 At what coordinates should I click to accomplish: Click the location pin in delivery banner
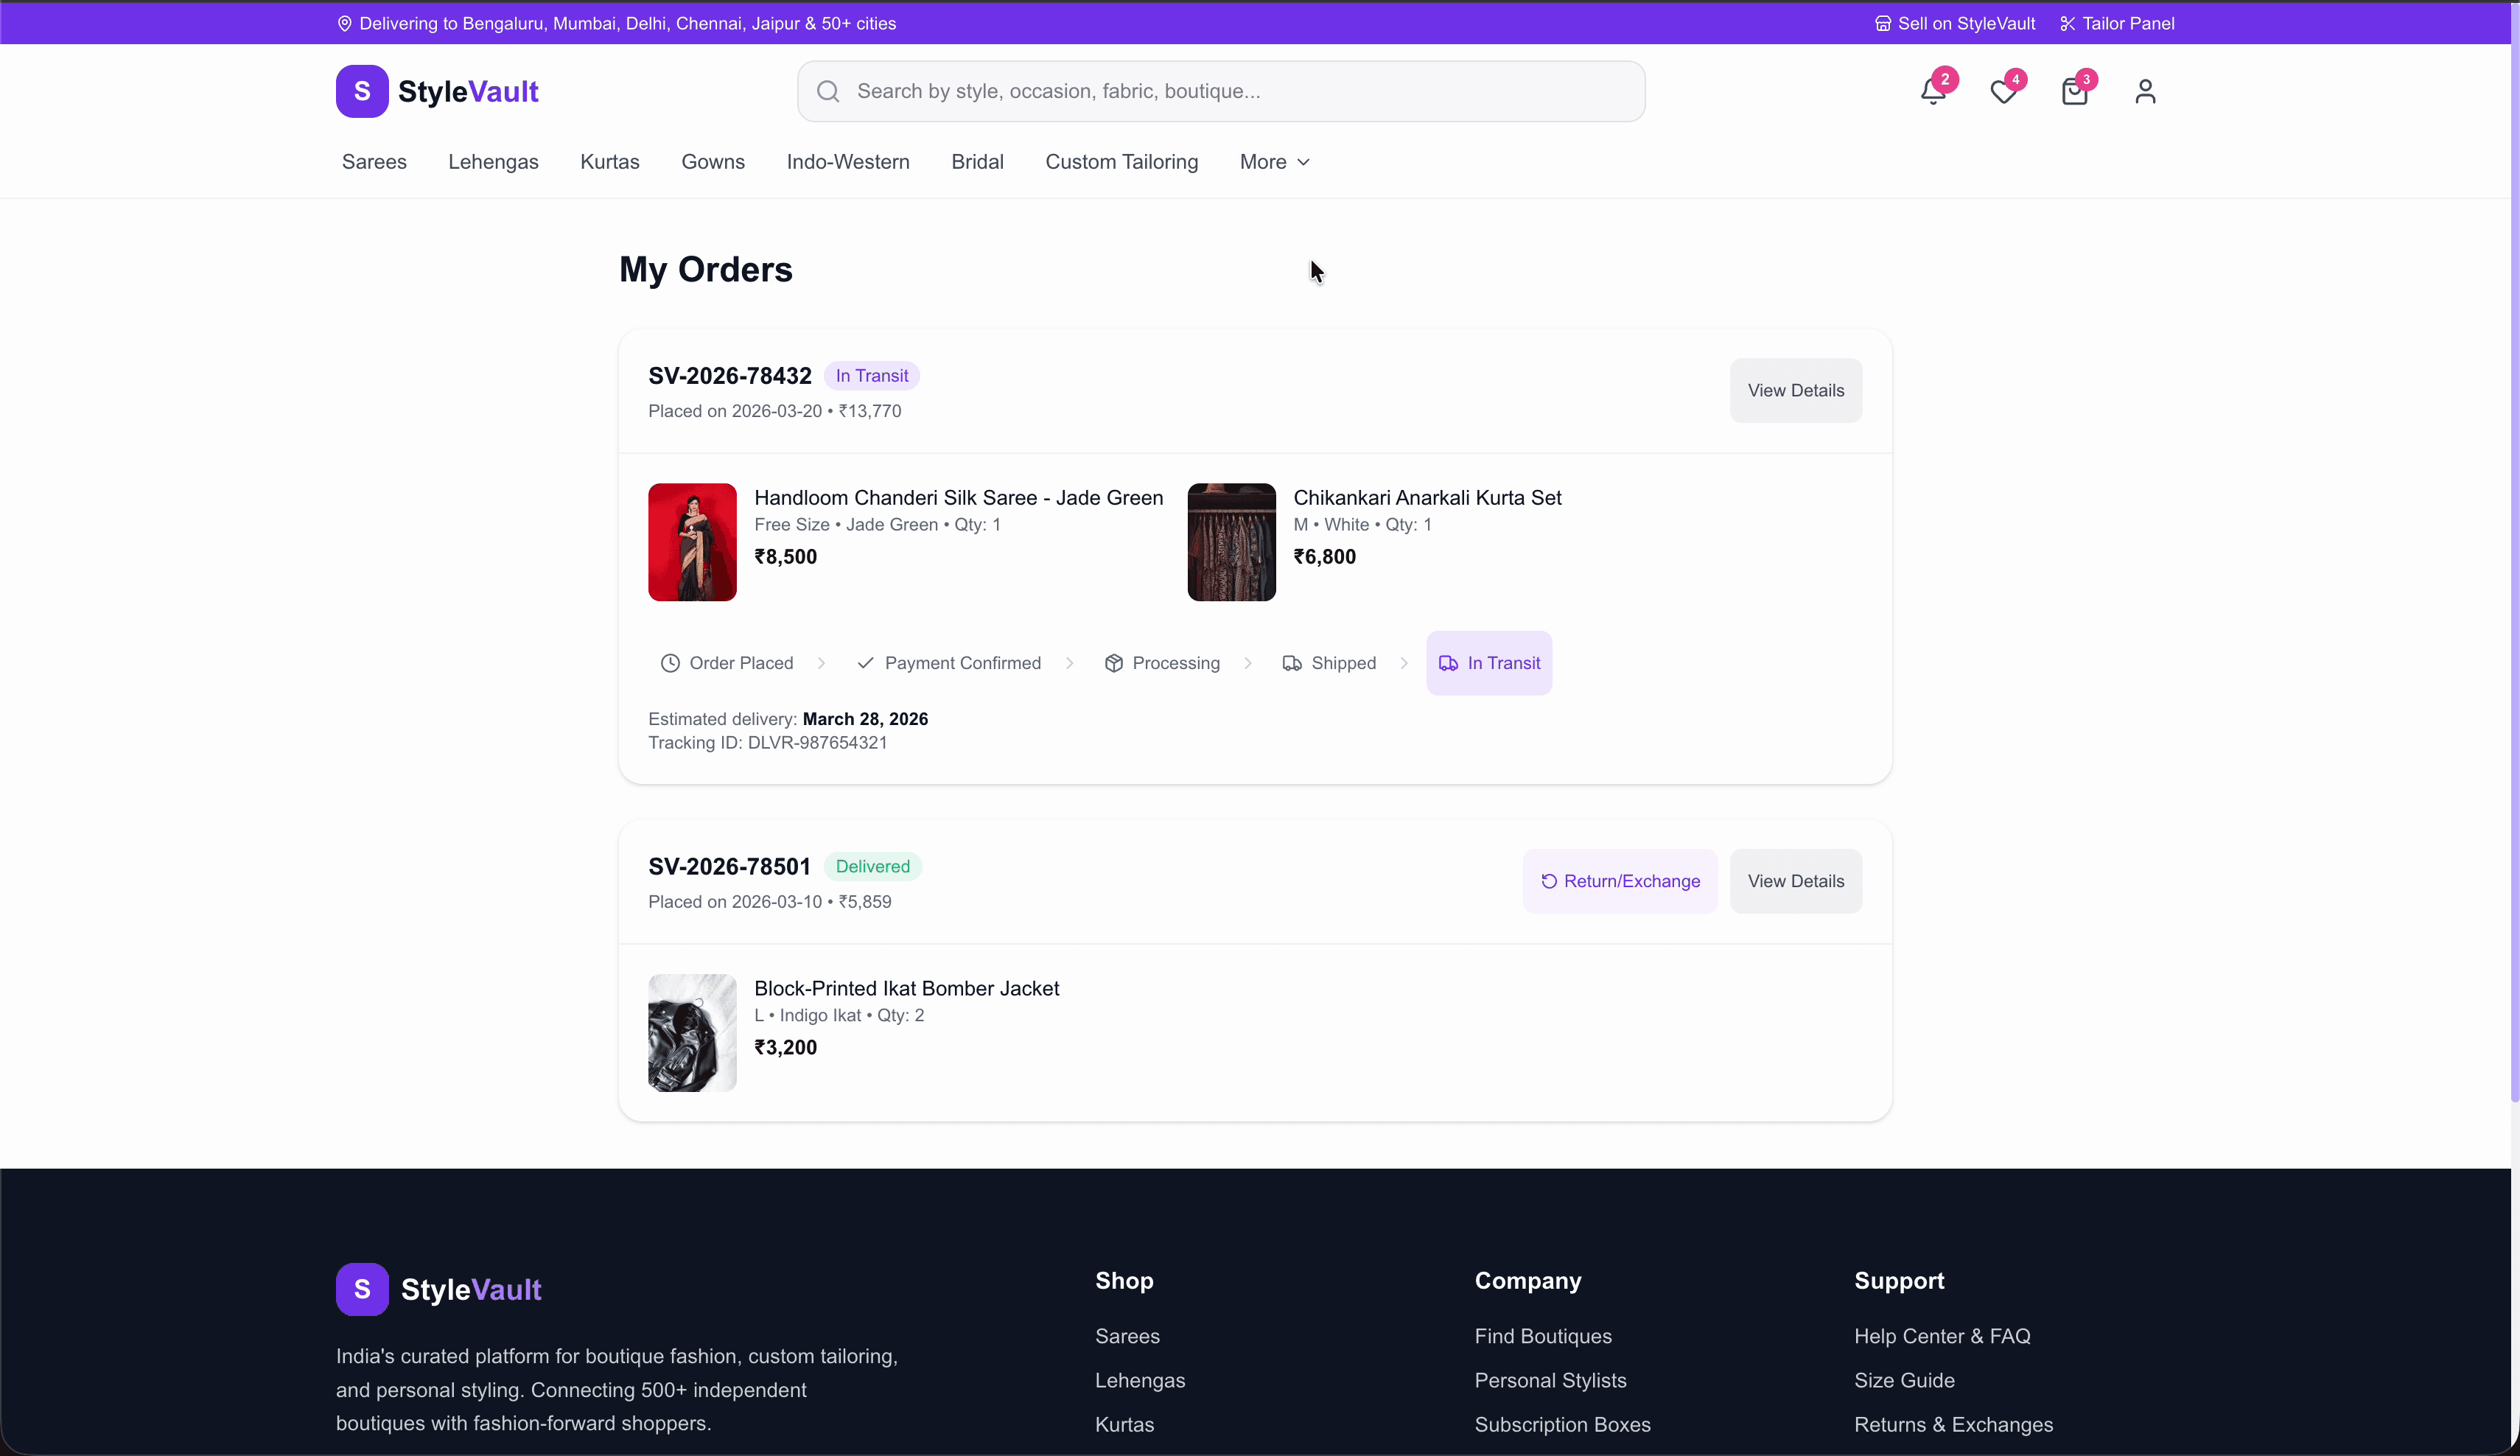[x=345, y=23]
